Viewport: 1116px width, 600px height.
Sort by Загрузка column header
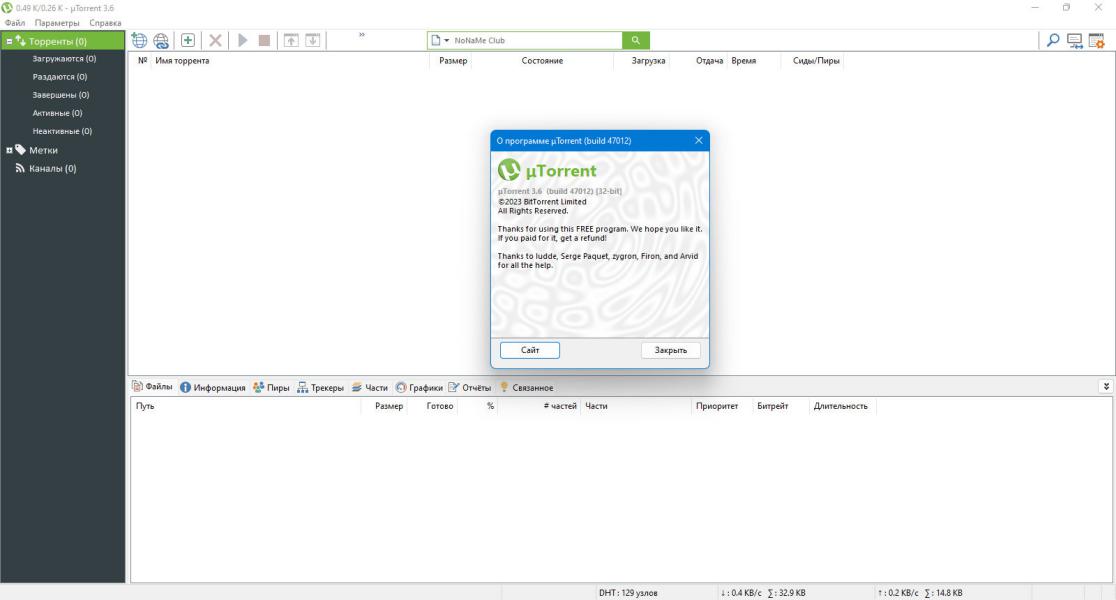coord(648,60)
